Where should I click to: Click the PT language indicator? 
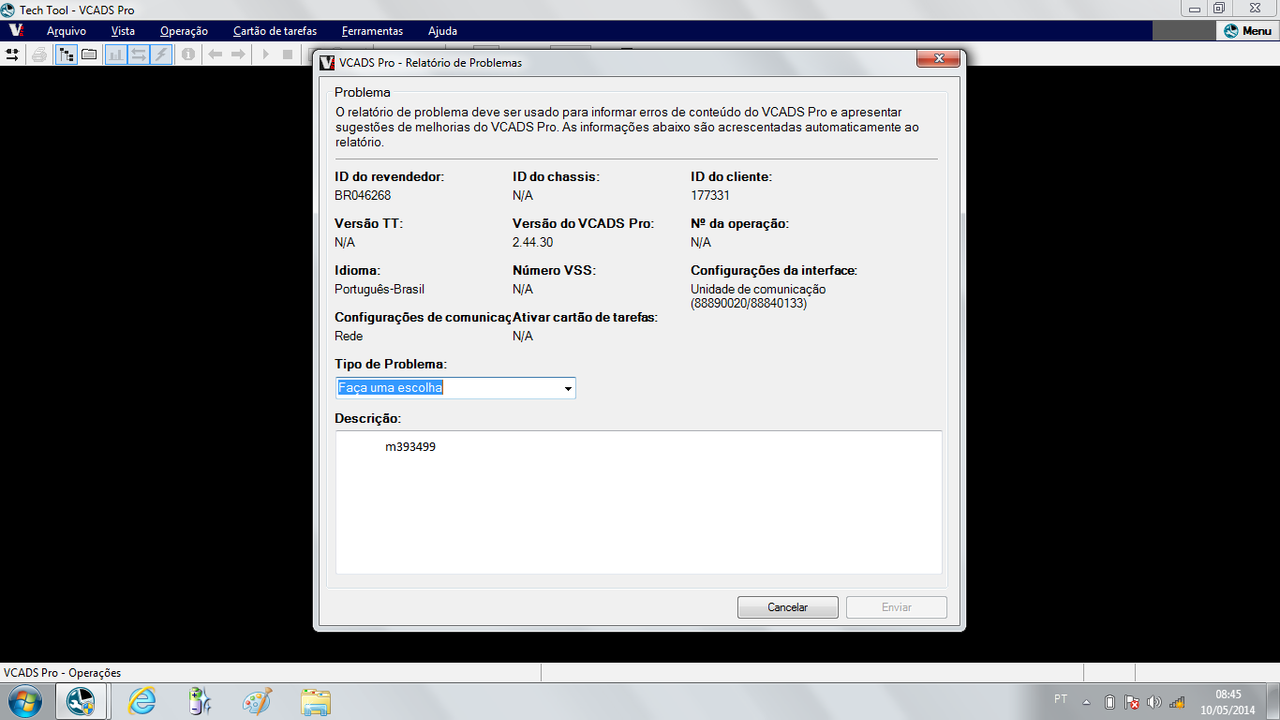point(1060,697)
